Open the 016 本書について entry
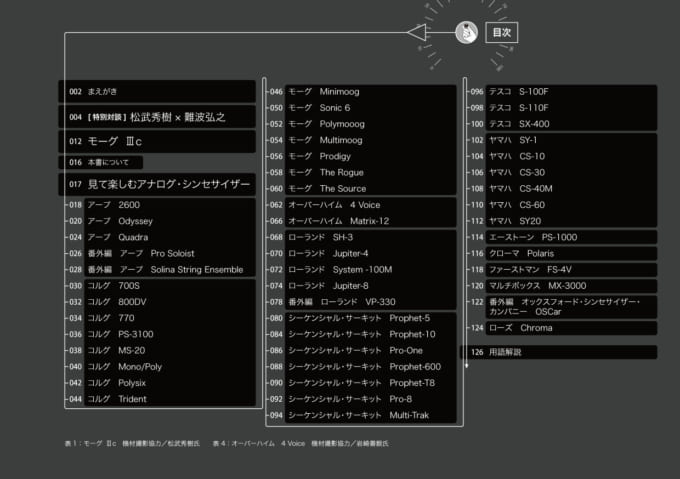This screenshot has height=479, width=680. pyautogui.click(x=101, y=163)
